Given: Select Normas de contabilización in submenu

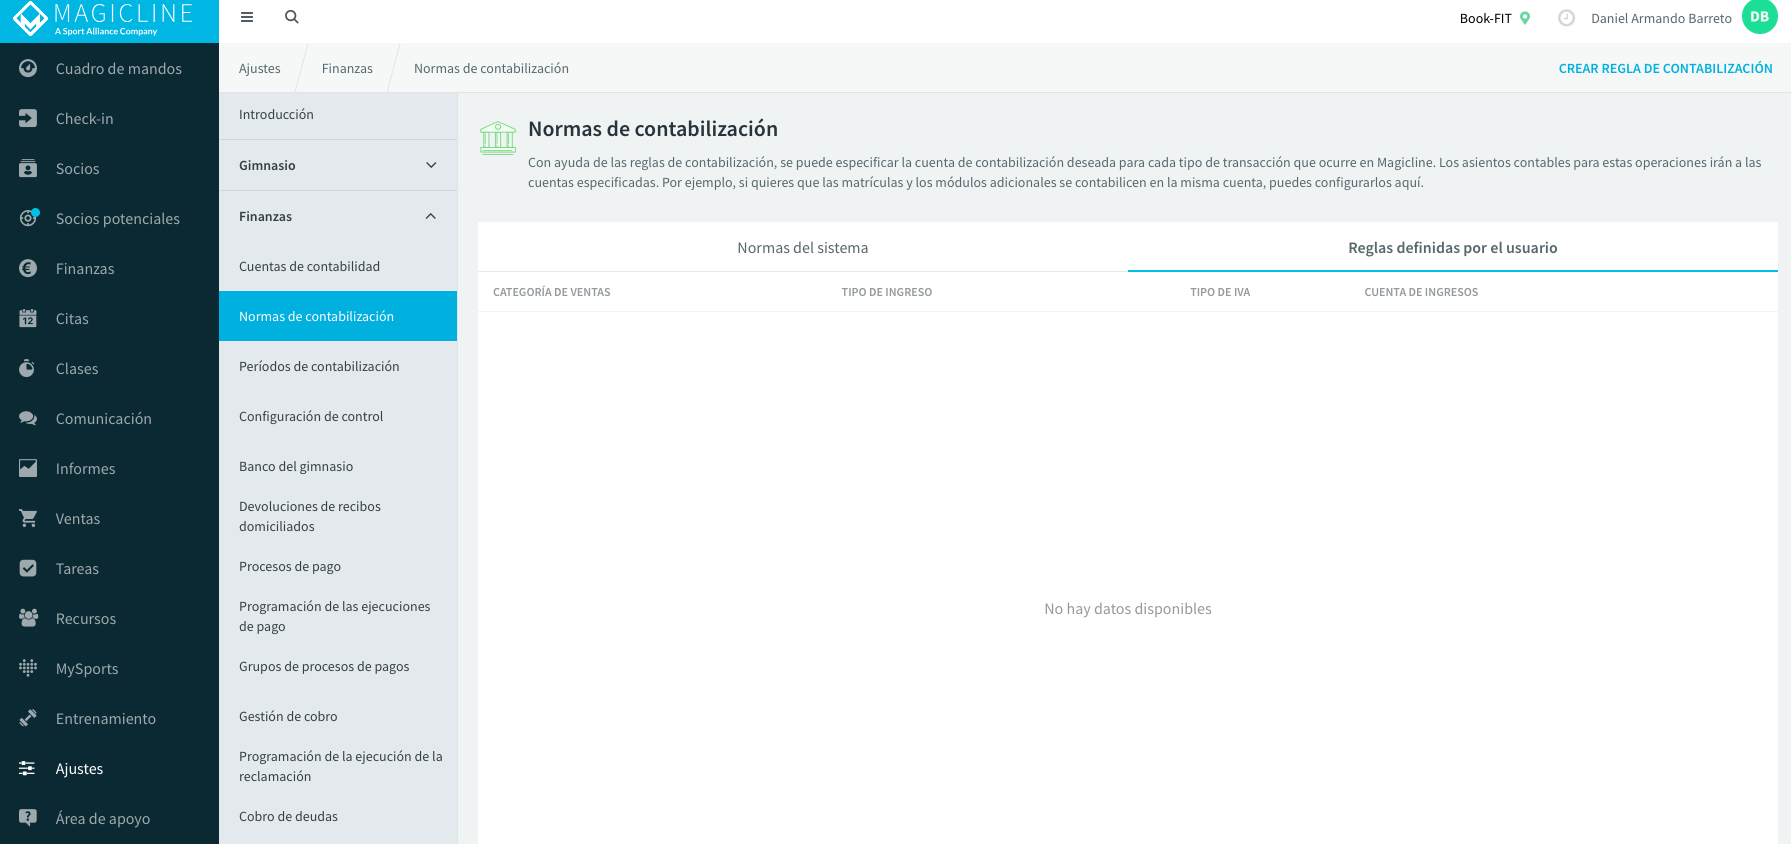Looking at the screenshot, I should 338,316.
